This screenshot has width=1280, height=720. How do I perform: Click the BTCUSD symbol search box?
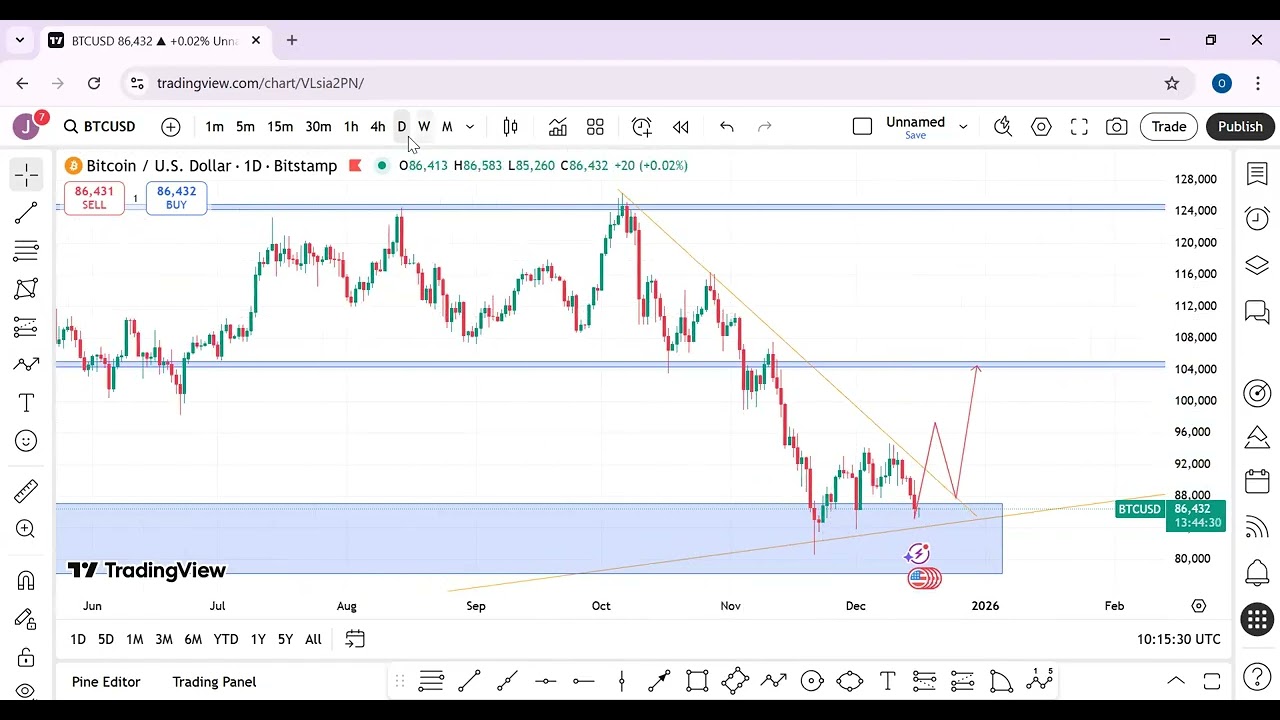coord(100,127)
